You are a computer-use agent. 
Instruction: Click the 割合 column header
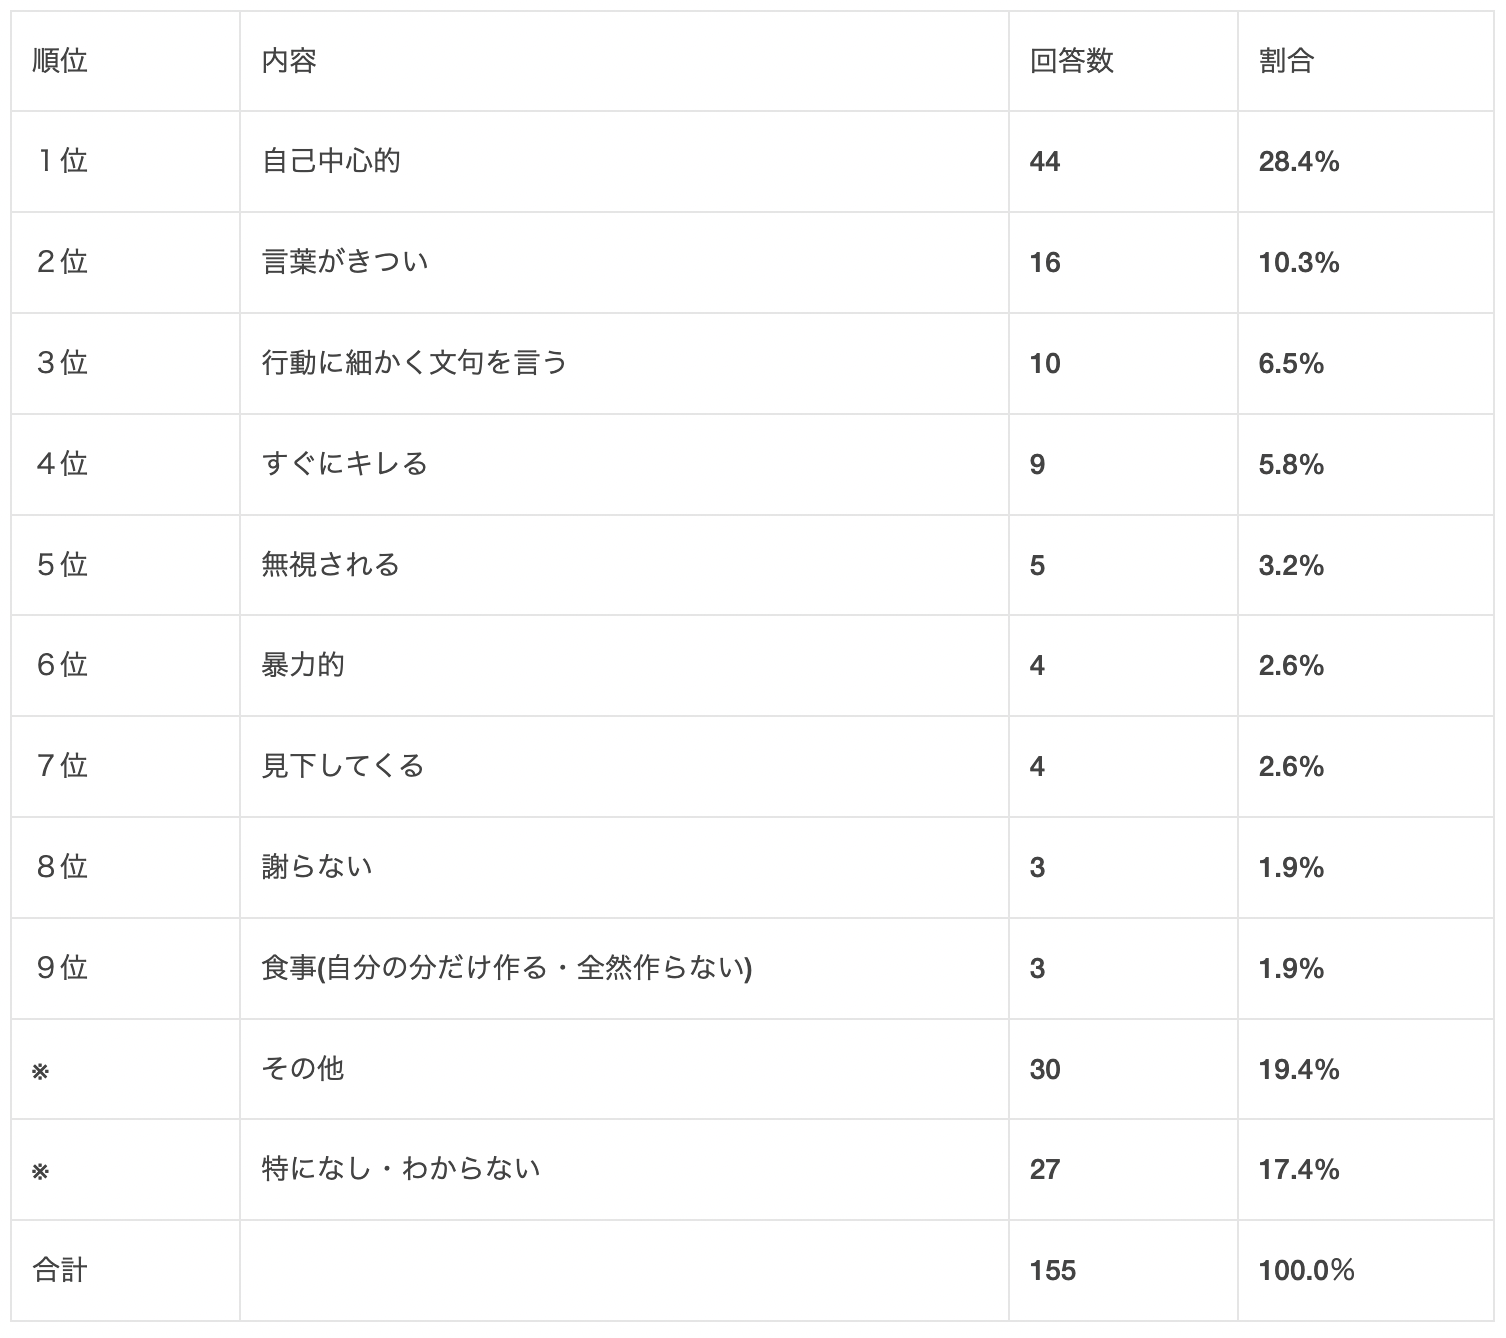pos(1286,61)
